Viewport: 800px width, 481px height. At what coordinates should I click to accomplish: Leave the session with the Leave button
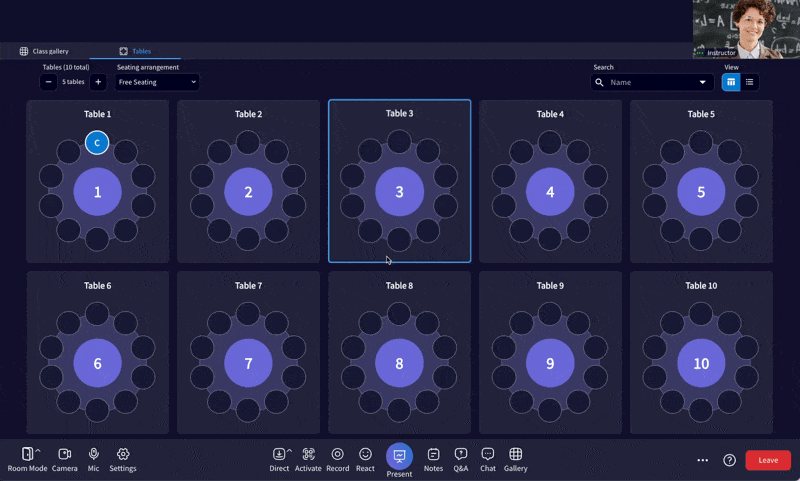pyautogui.click(x=768, y=460)
